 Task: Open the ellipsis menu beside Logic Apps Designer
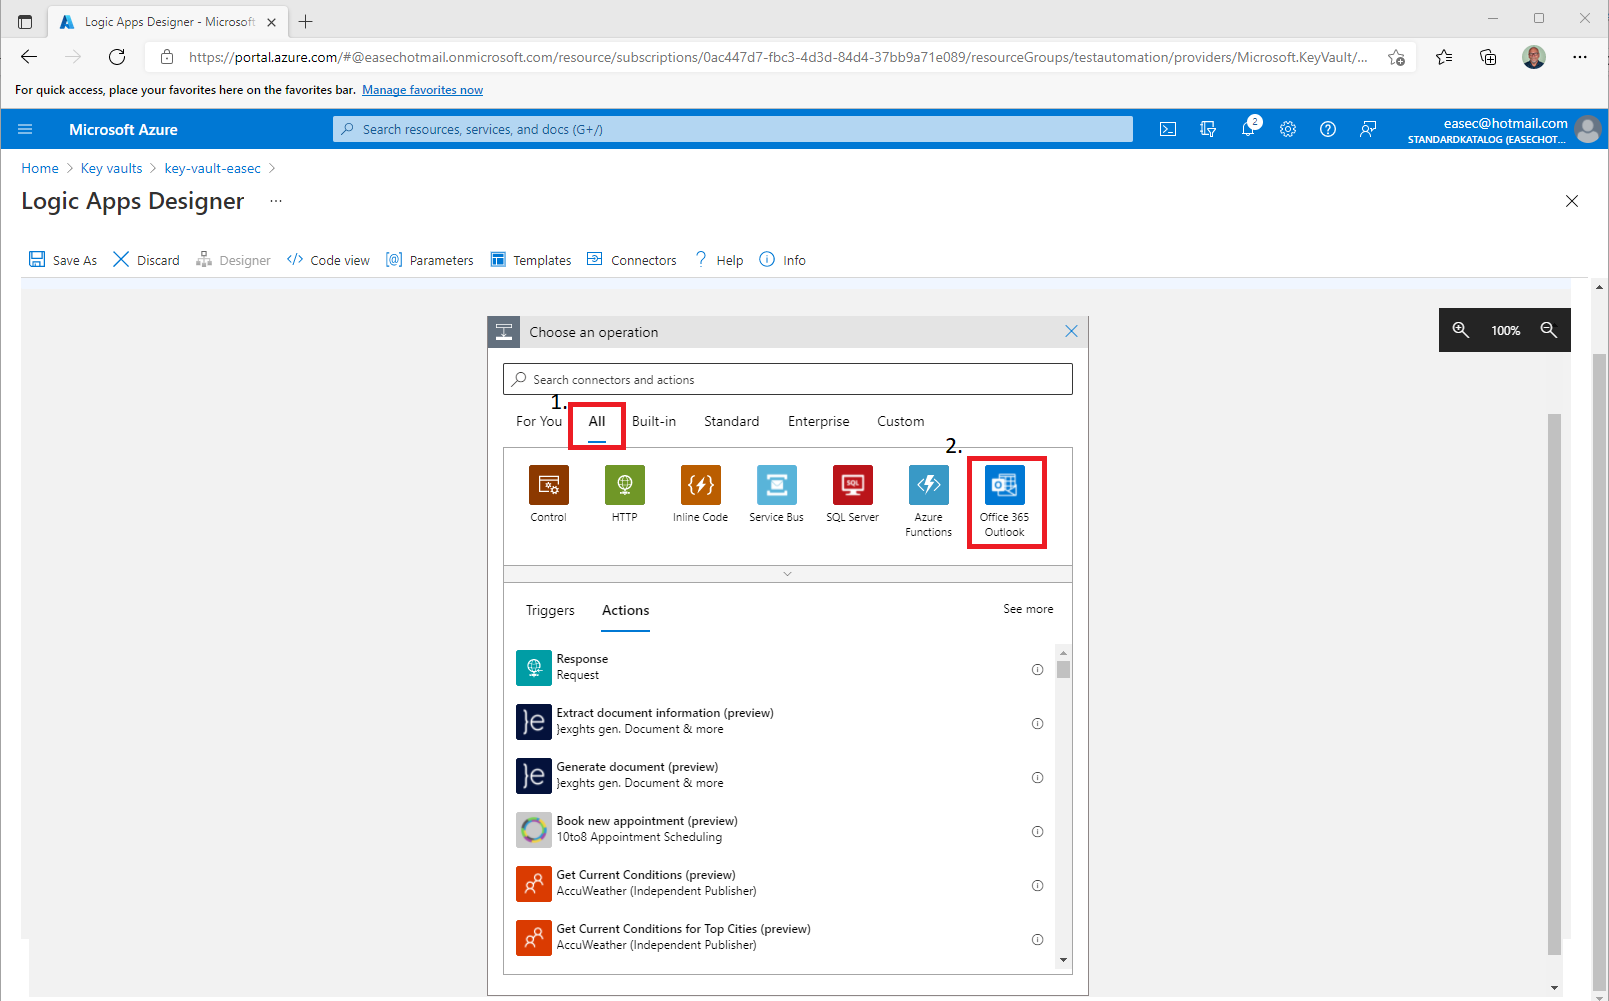pyautogui.click(x=276, y=201)
